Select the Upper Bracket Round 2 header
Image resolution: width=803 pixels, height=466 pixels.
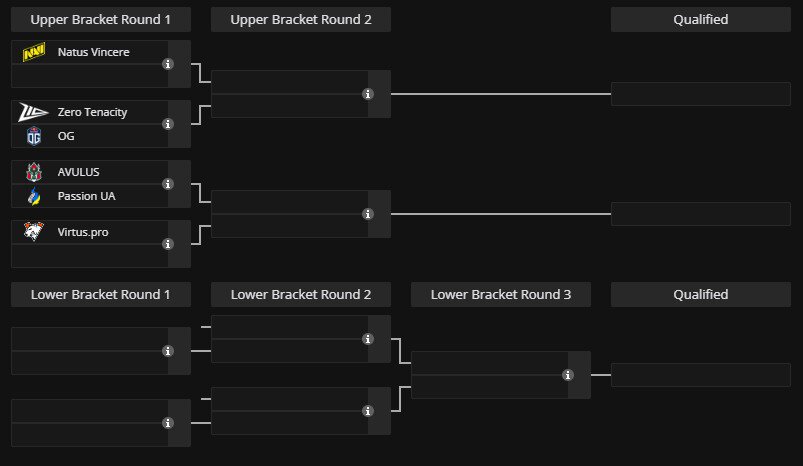tap(300, 20)
